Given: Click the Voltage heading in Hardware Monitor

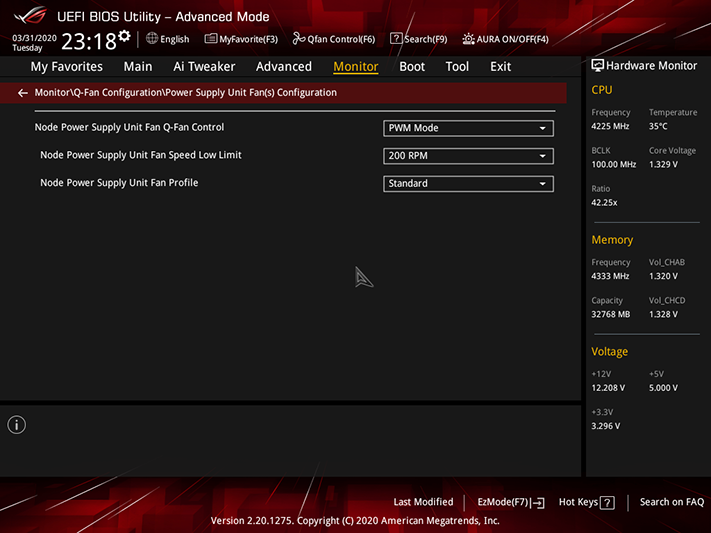Looking at the screenshot, I should (609, 352).
